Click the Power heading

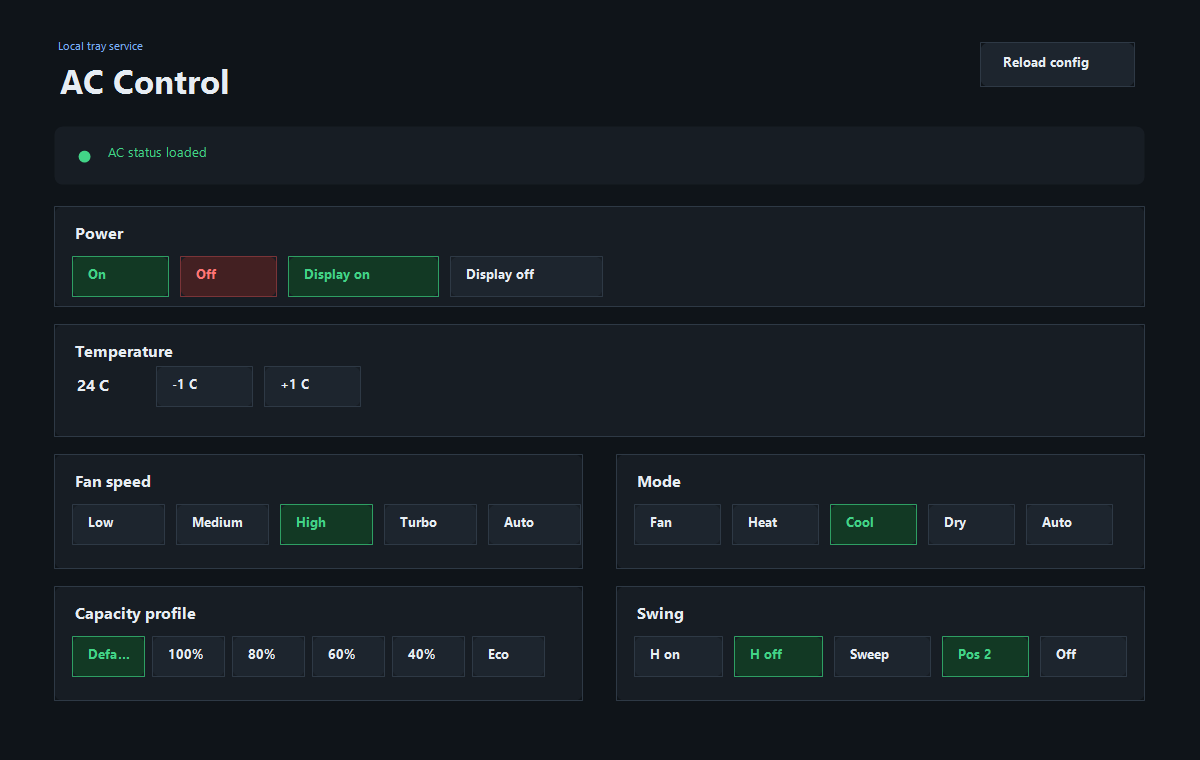point(99,234)
